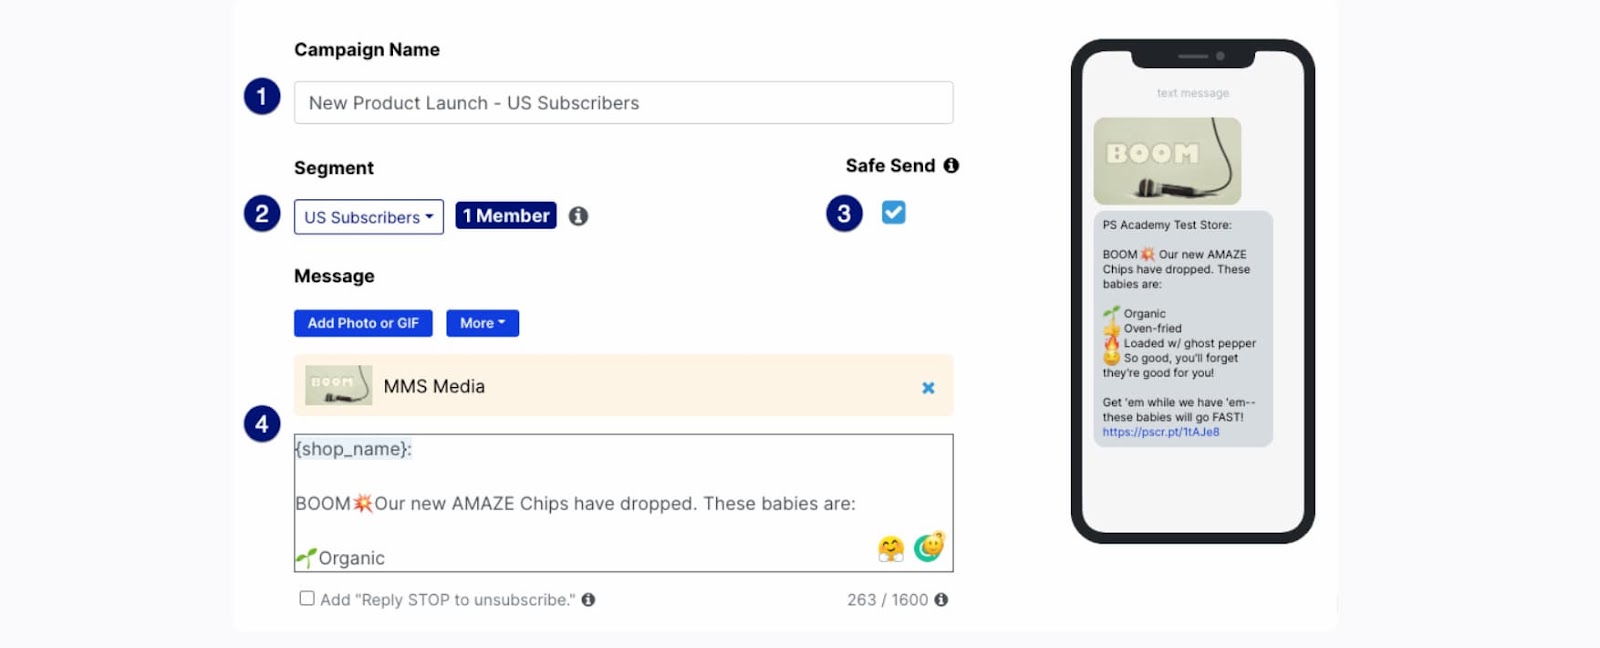Click the Campaign Name input field
This screenshot has width=1600, height=648.
tap(623, 103)
